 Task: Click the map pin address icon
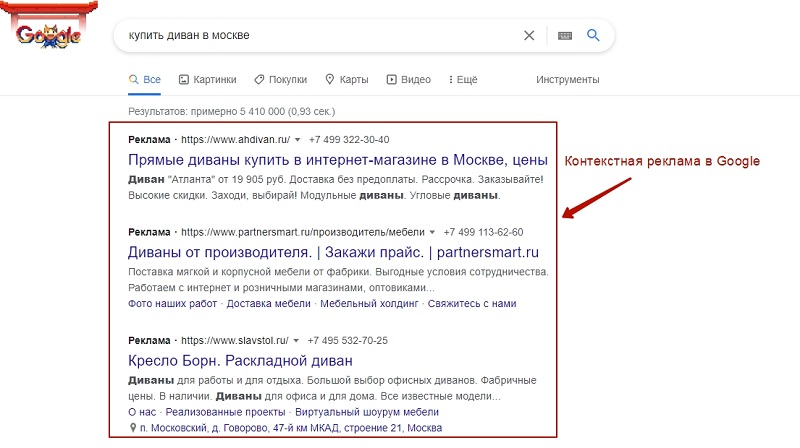[x=133, y=428]
